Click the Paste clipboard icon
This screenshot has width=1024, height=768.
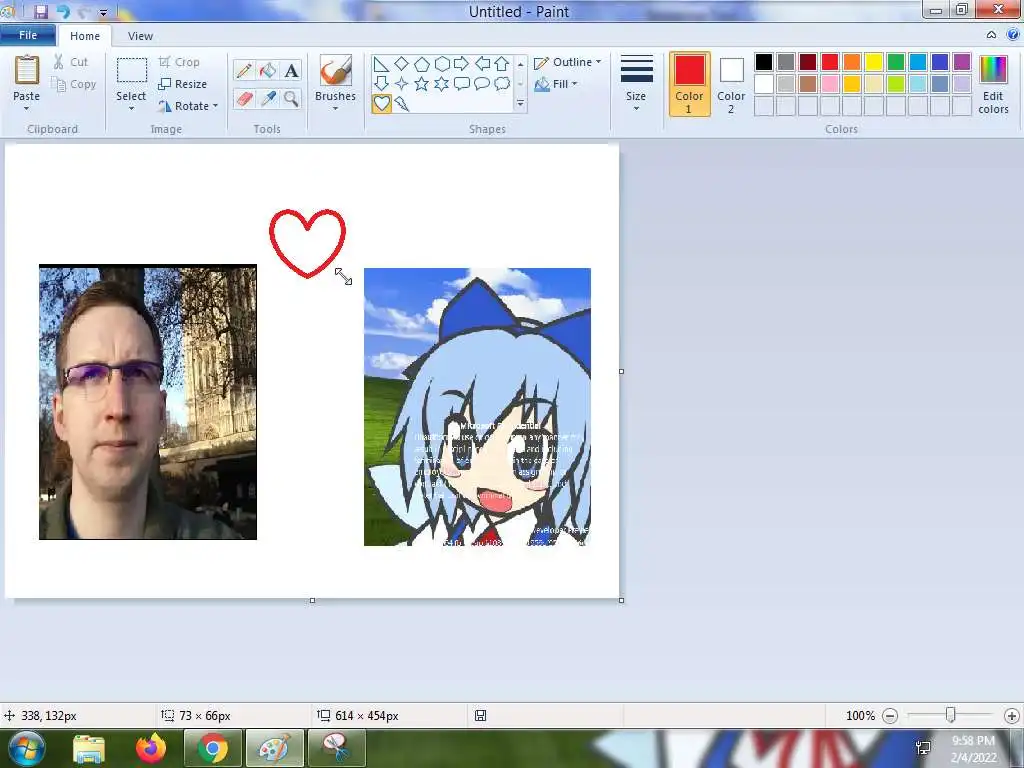(x=27, y=70)
